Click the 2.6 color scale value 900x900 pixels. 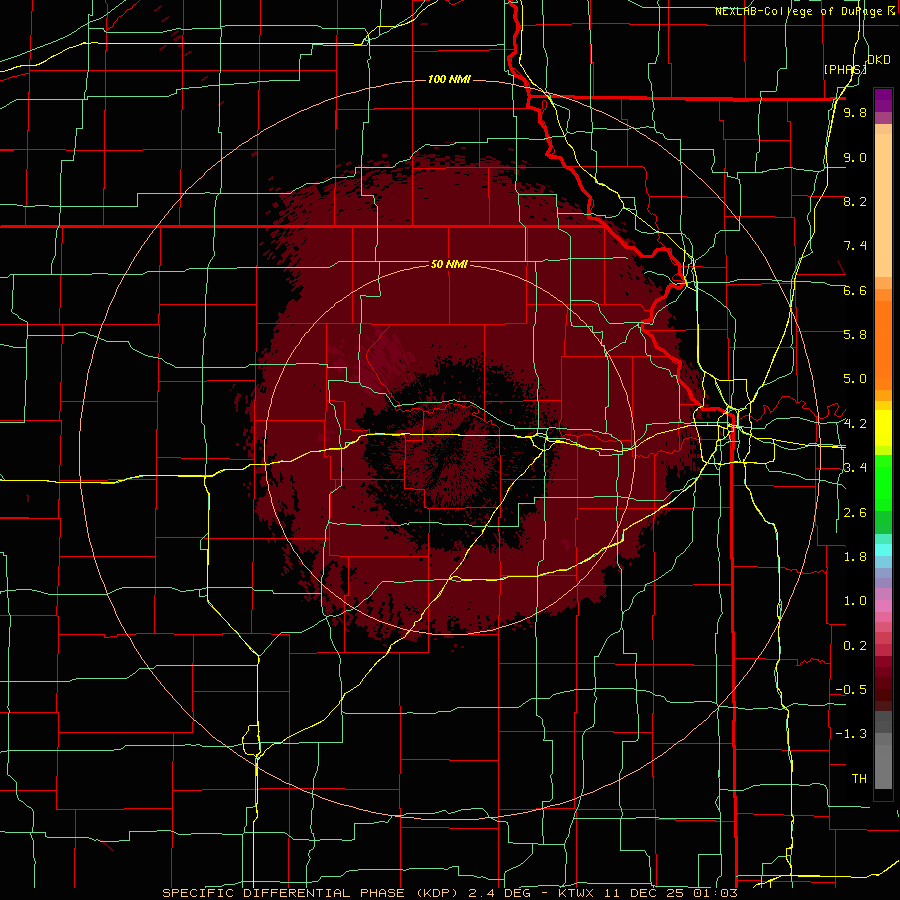[855, 513]
